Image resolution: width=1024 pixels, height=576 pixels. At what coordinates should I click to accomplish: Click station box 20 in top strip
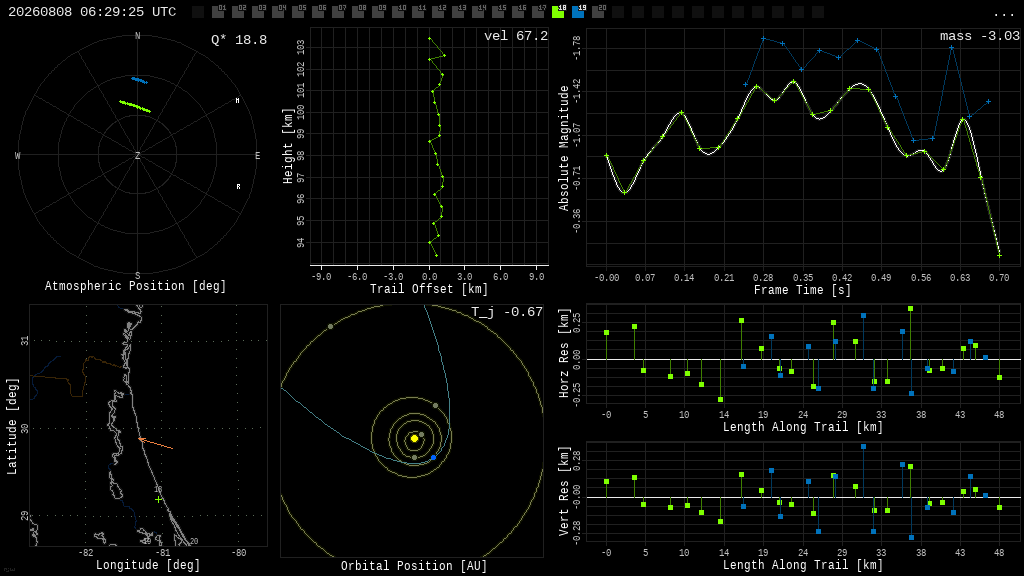[x=599, y=12]
